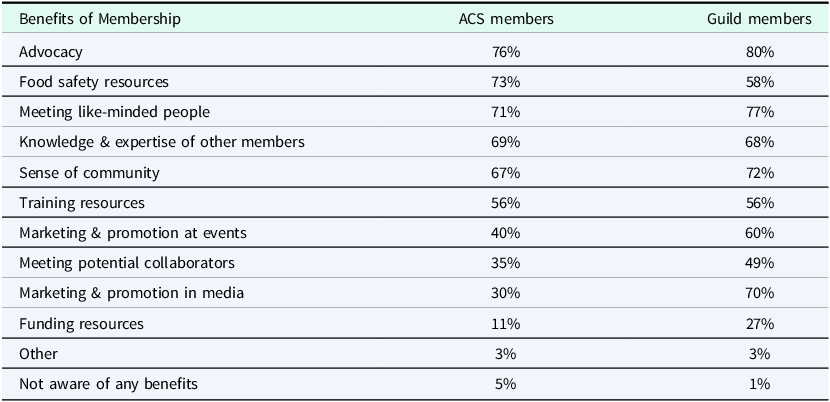Click "Marketing & promotion at events" label
This screenshot has width=830, height=402.
[x=132, y=233]
